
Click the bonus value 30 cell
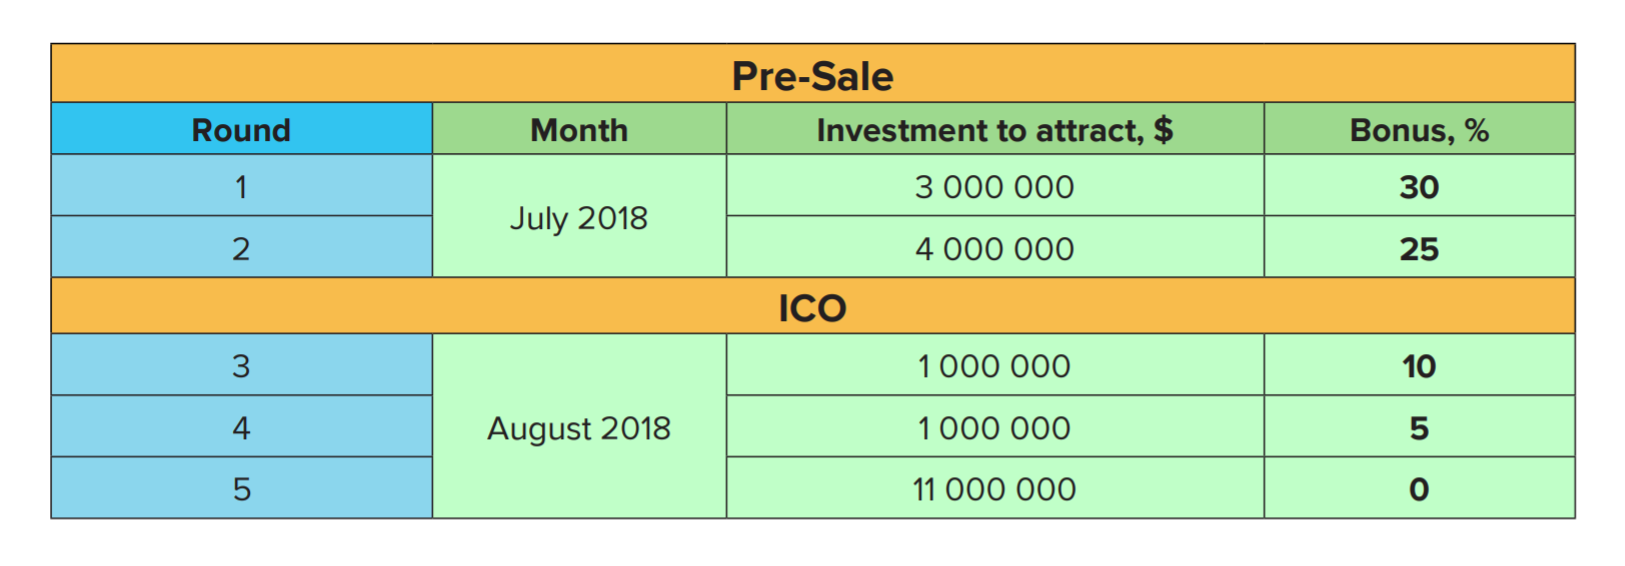point(1420,186)
